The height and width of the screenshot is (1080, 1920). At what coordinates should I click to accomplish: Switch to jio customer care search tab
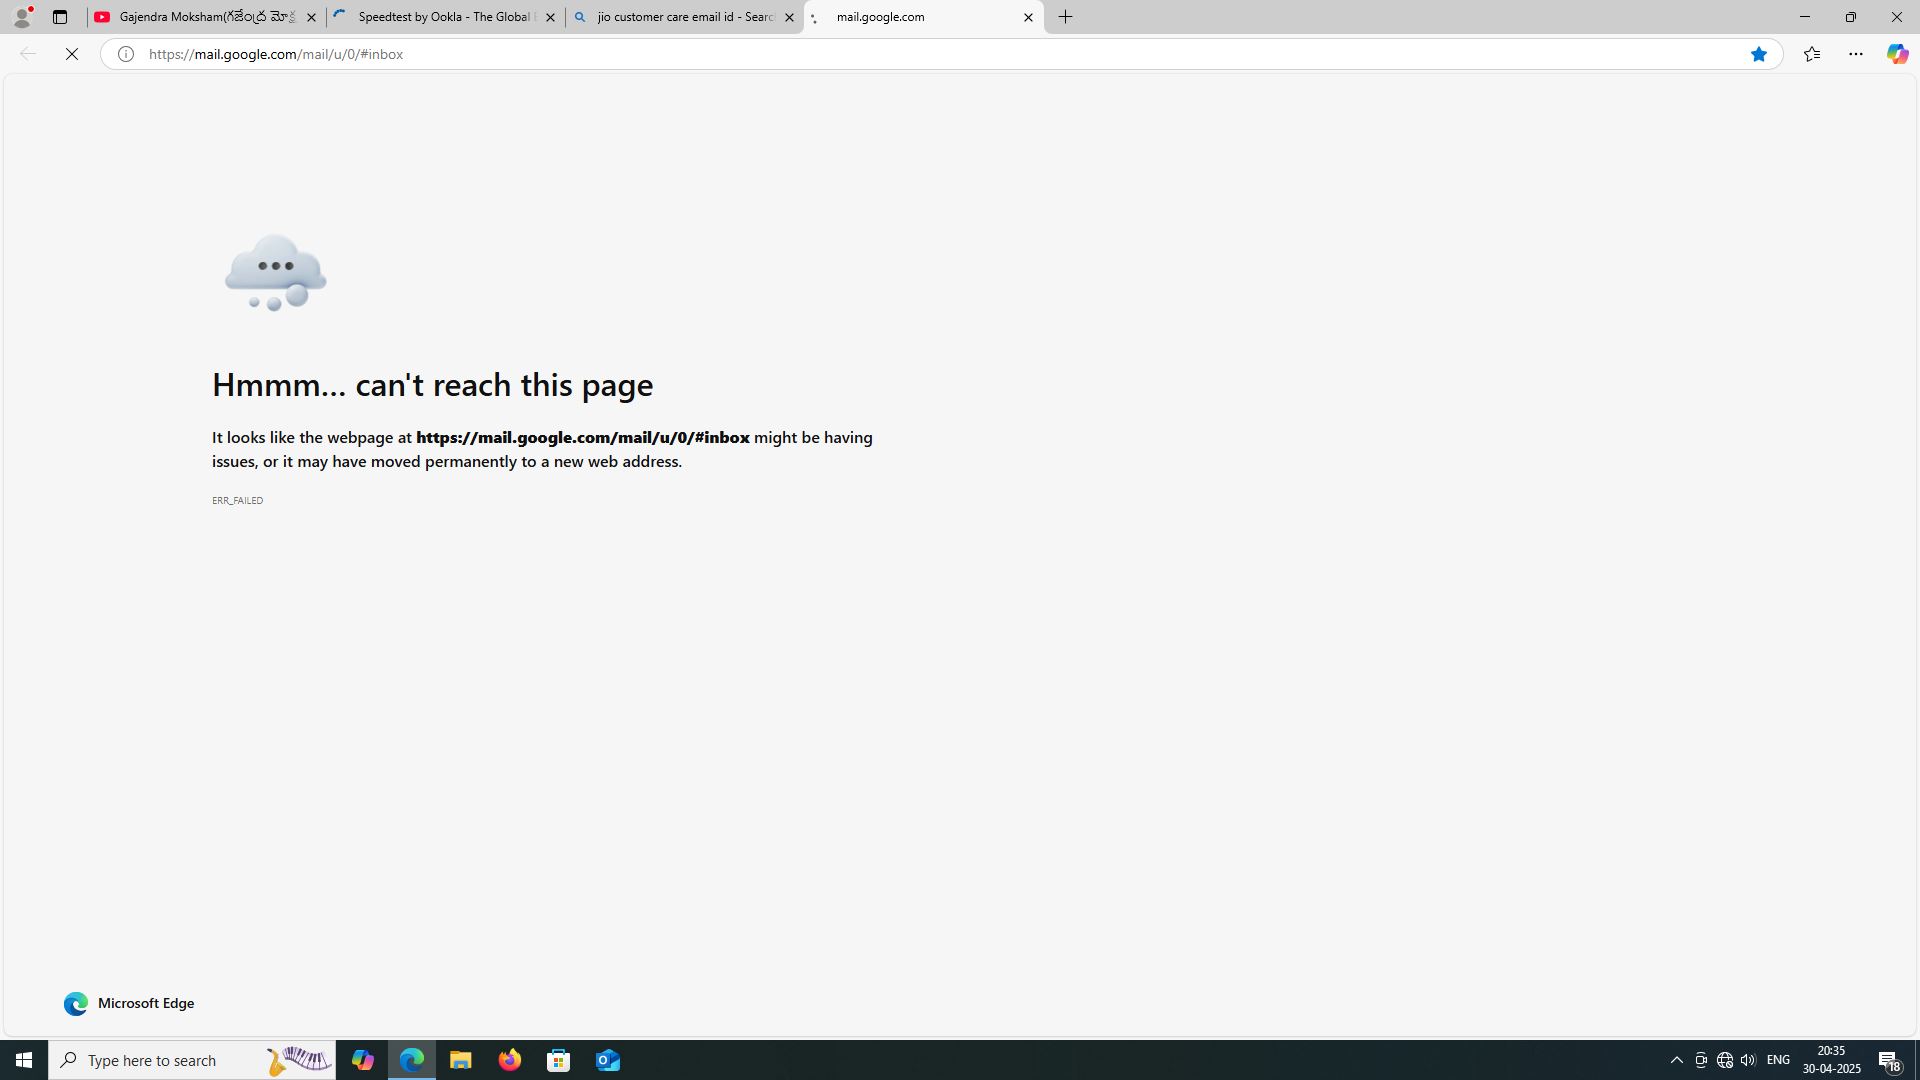pos(685,17)
